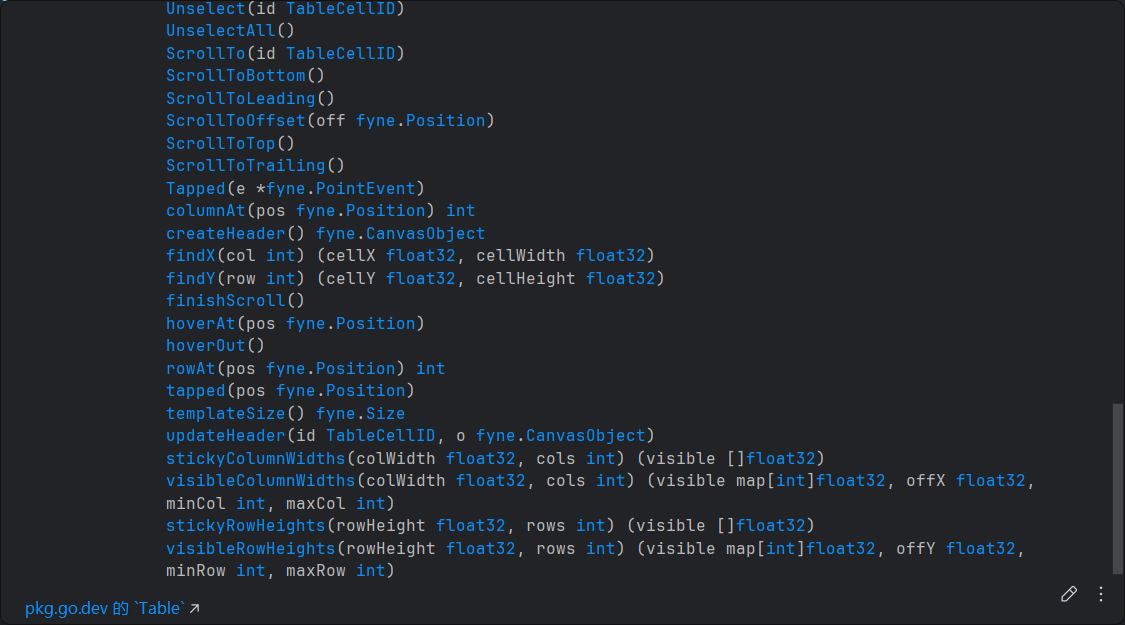Go to the updateHeader method

[x=226, y=435]
